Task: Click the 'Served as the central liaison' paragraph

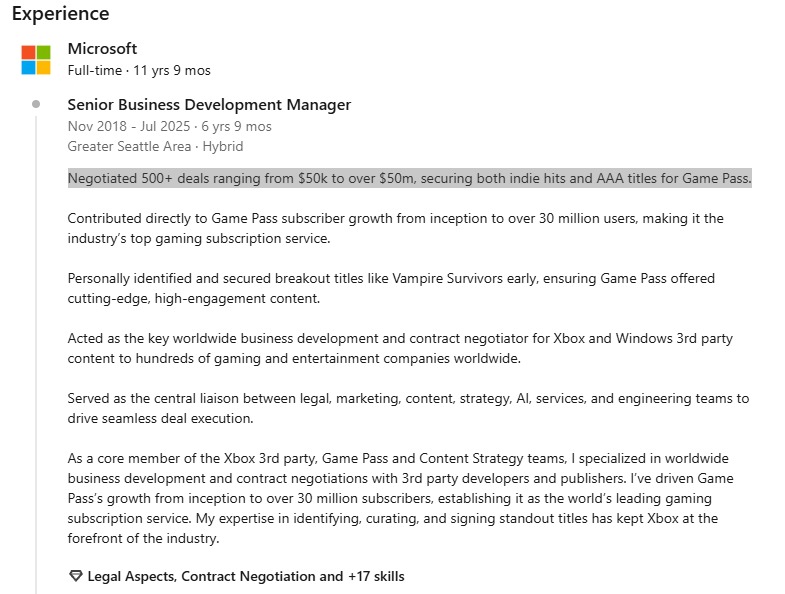Action: coord(408,408)
